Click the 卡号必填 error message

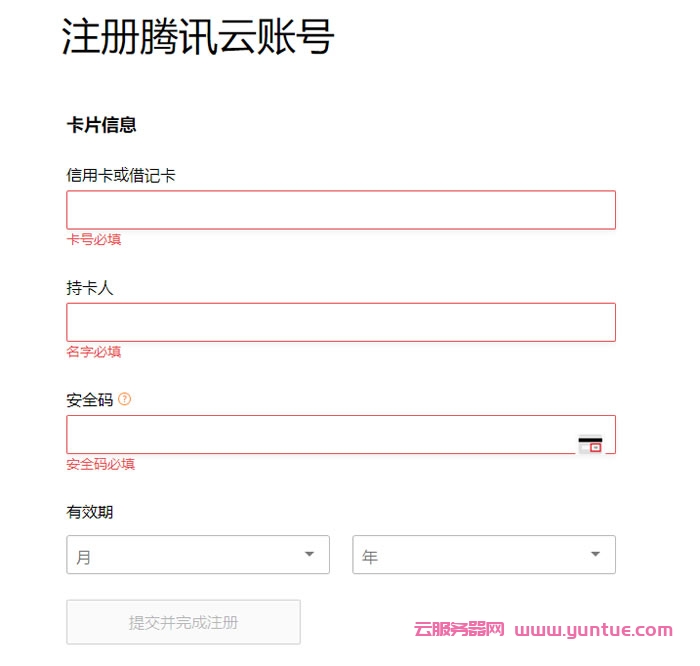[94, 240]
